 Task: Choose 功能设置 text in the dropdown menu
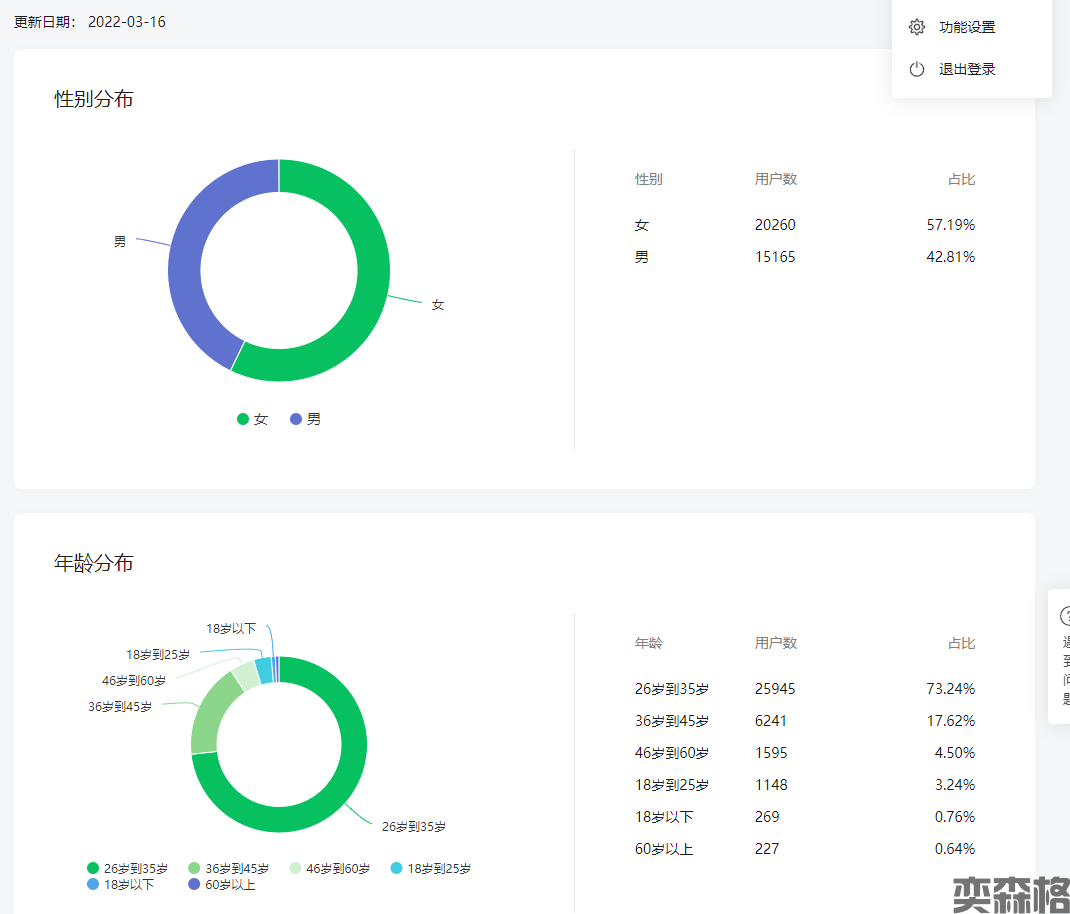(967, 27)
